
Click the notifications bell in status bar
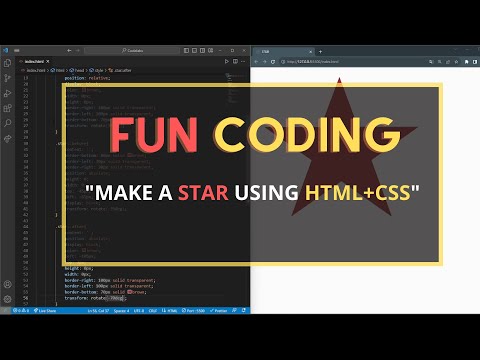(244, 311)
